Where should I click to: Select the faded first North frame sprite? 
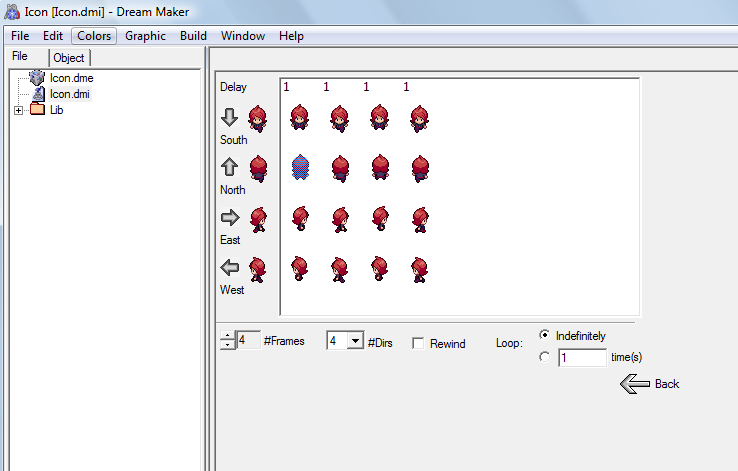[299, 167]
